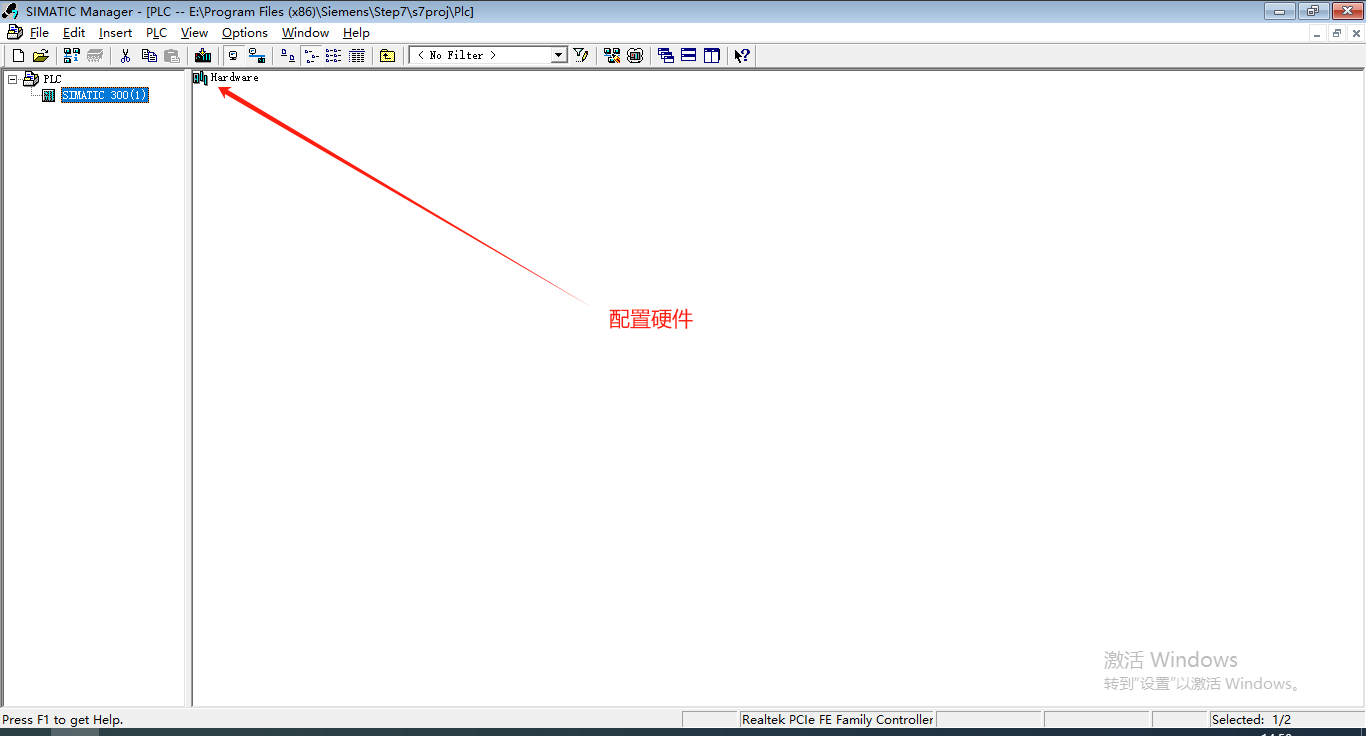Click the Open Project folder icon

(40, 56)
